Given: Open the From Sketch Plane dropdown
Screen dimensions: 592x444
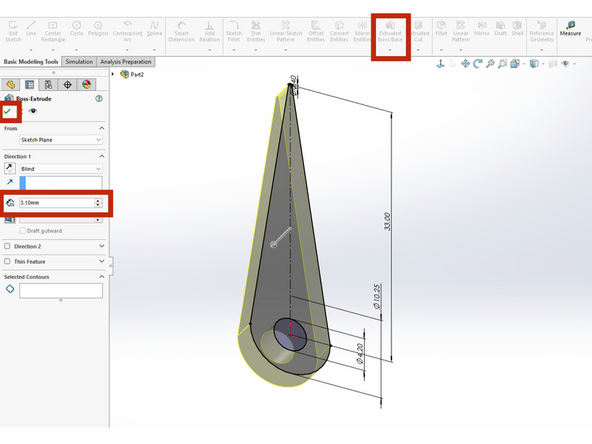Looking at the screenshot, I should coord(61,140).
